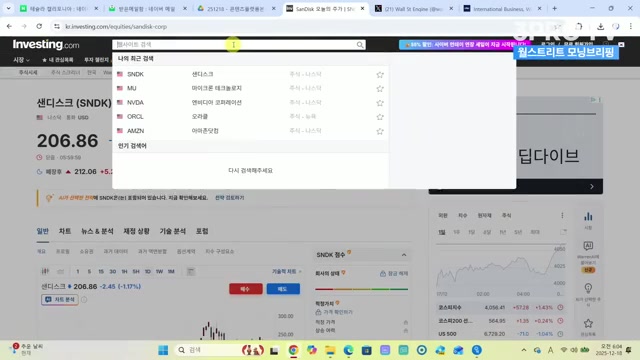Switch to the 251218 Google Drive tab
640x360 pixels.
236,9
